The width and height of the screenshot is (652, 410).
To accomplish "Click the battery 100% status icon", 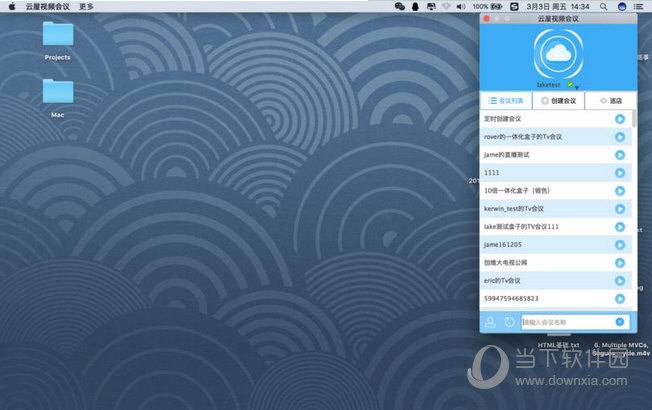I will coord(488,6).
